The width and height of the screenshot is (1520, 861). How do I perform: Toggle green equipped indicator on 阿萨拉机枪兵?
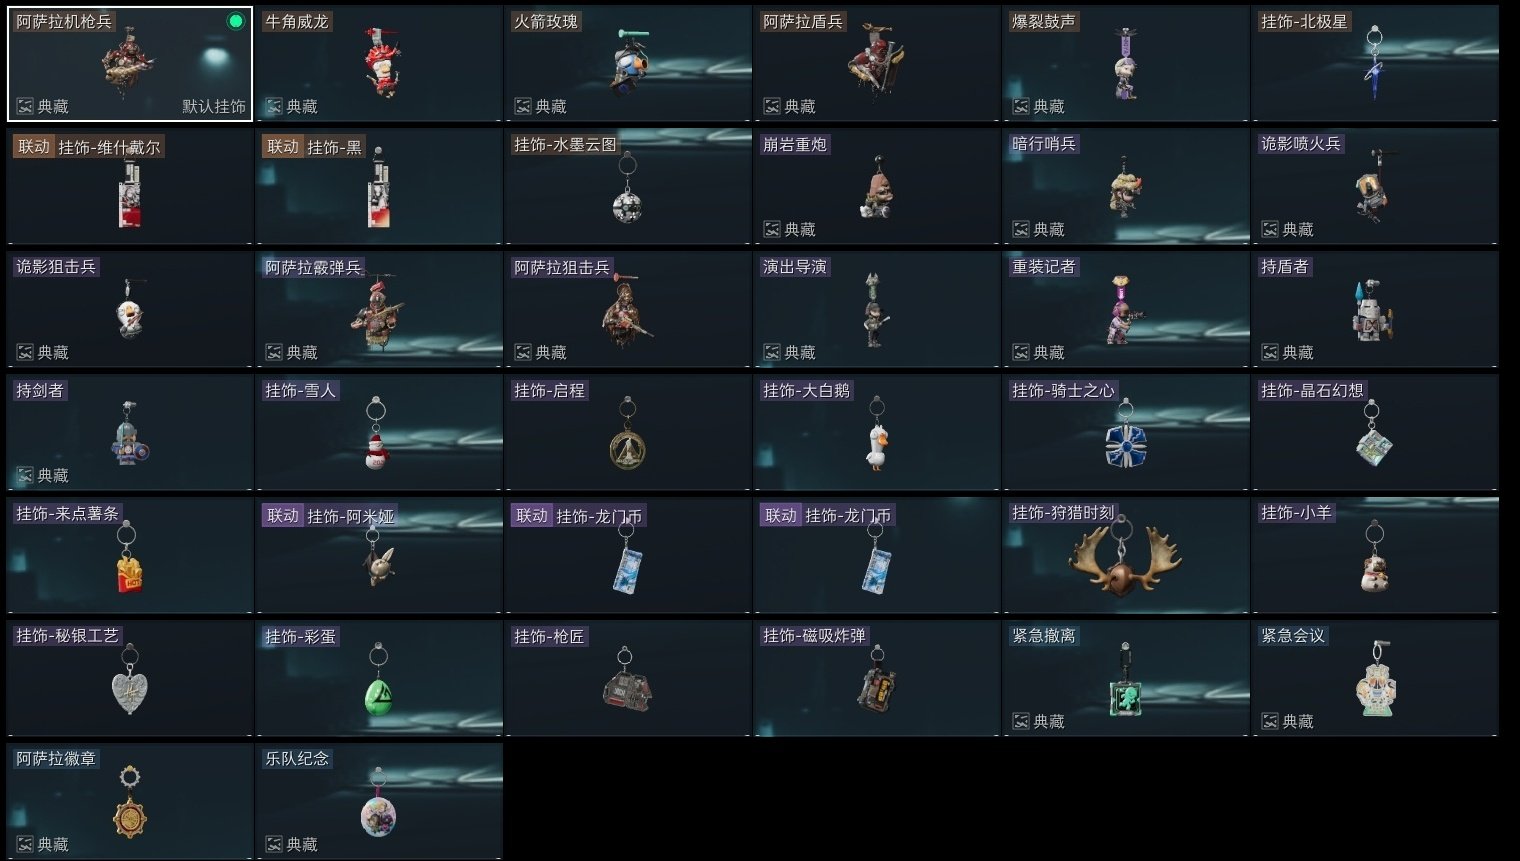235,21
